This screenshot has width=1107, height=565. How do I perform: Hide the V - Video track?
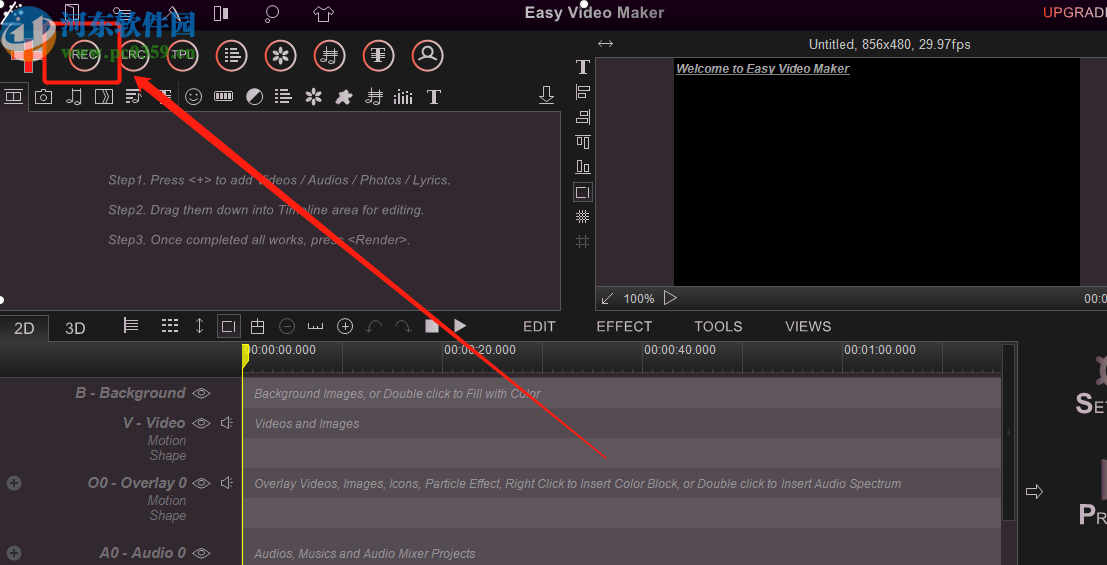click(x=201, y=423)
